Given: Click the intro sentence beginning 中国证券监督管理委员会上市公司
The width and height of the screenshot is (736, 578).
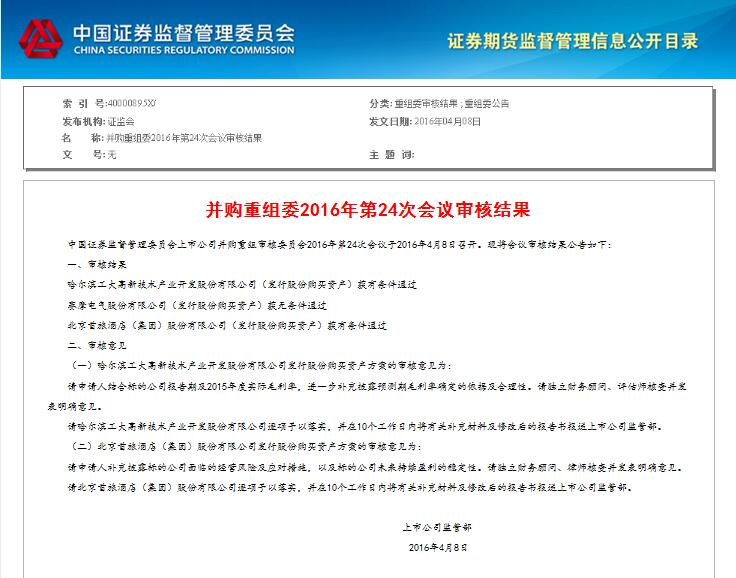Looking at the screenshot, I should coord(339,244).
